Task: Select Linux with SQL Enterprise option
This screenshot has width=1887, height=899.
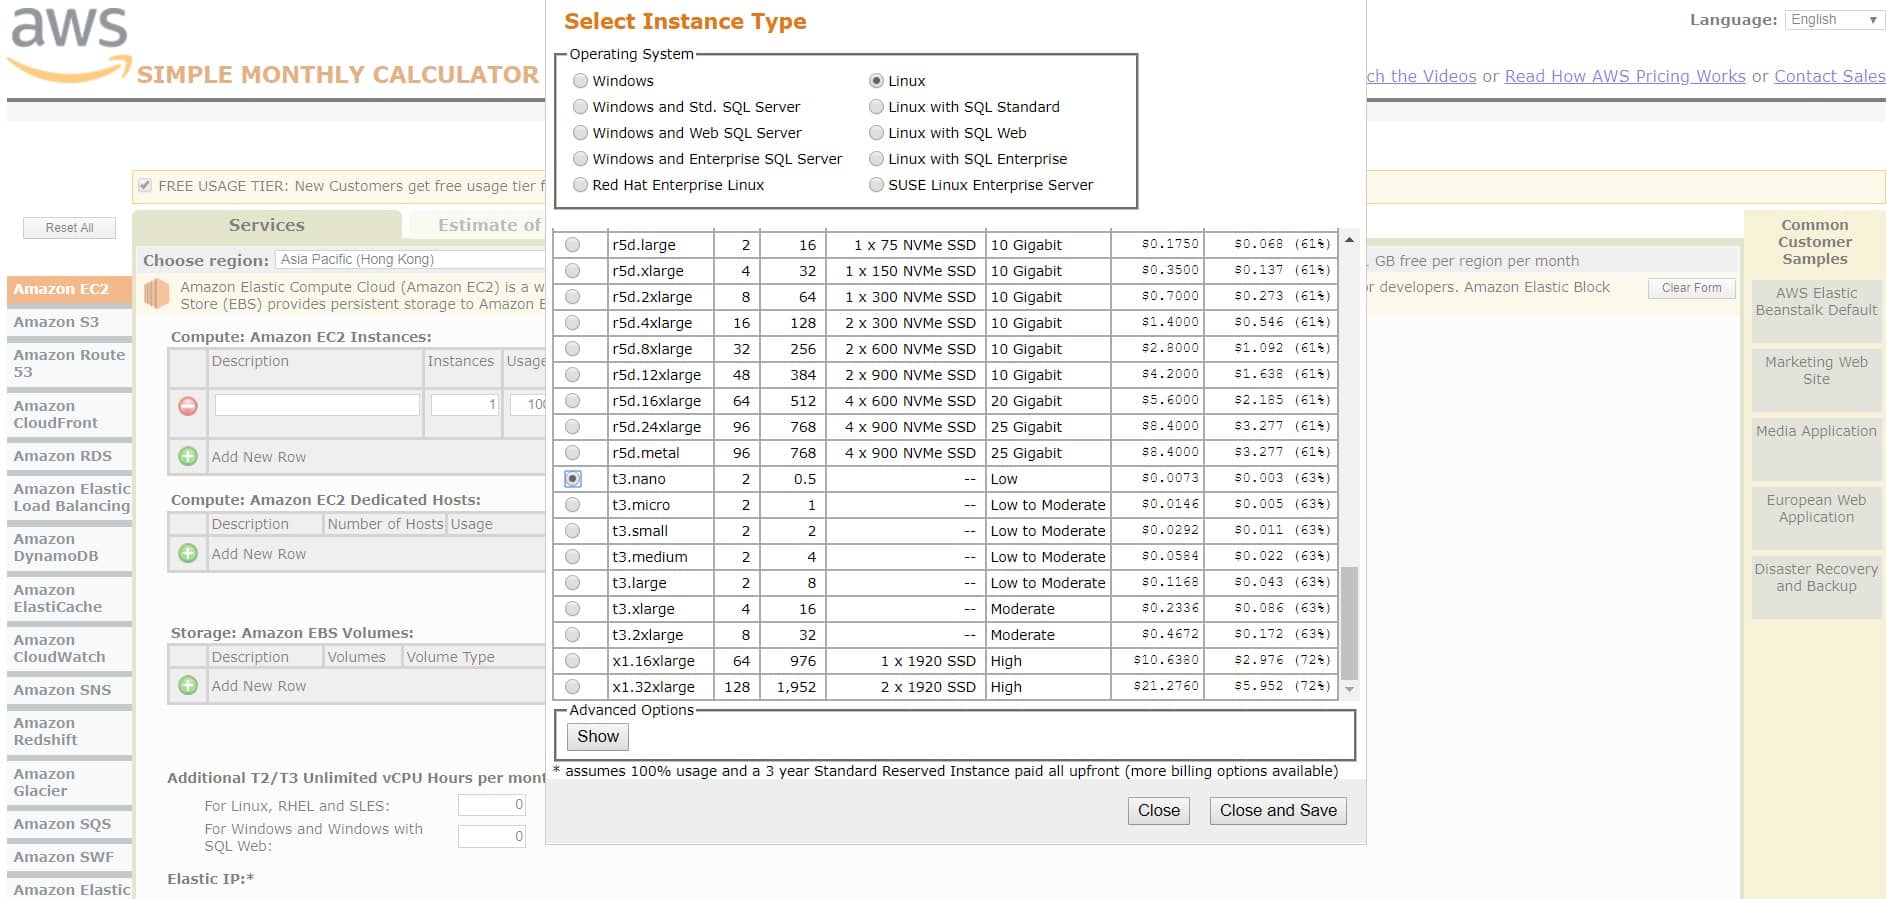Action: [876, 159]
